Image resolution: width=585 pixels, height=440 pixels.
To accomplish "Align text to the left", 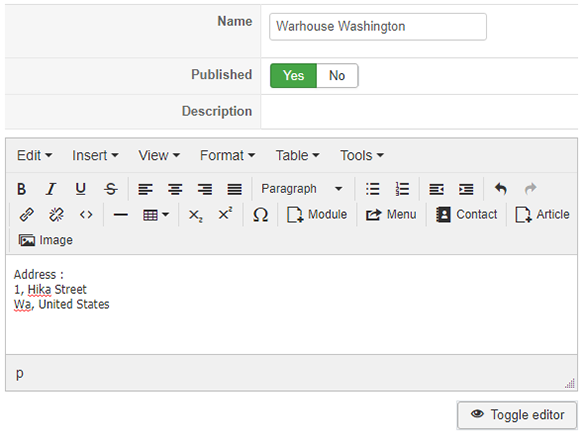I will click(x=146, y=189).
